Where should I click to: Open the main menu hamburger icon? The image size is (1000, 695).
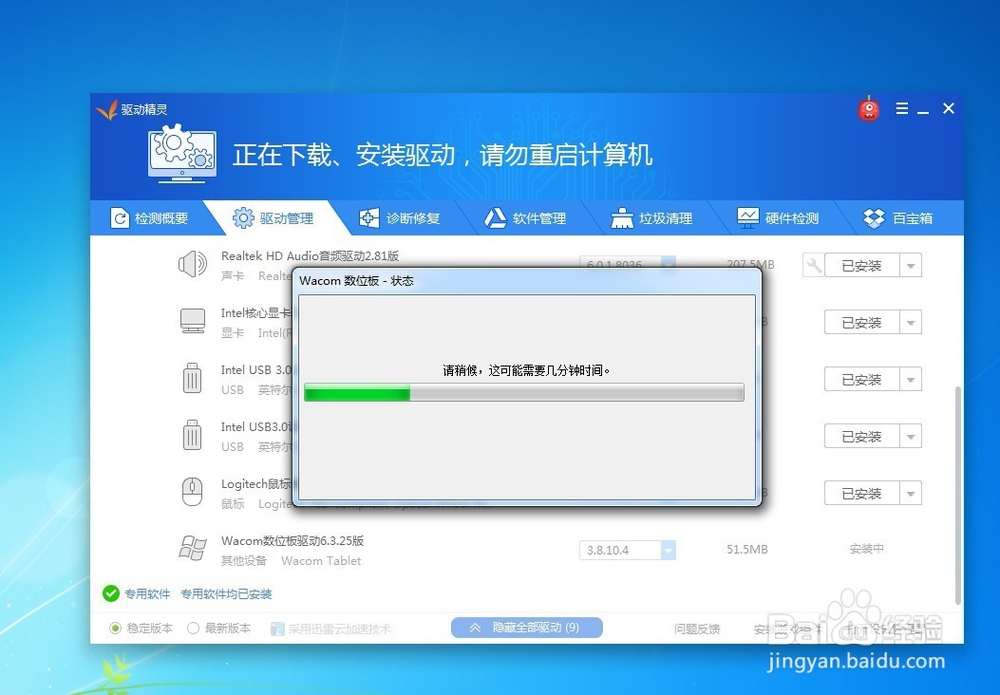902,108
